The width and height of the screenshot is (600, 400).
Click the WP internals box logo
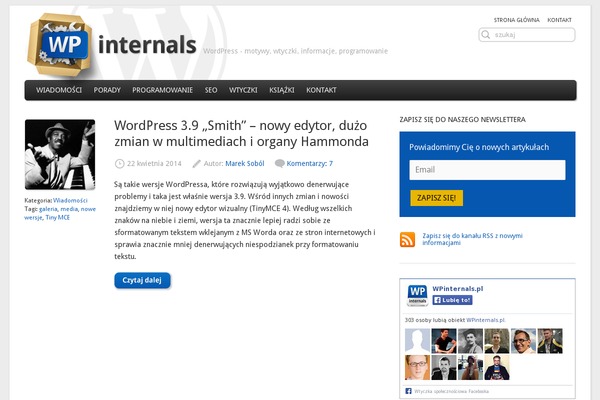[60, 44]
